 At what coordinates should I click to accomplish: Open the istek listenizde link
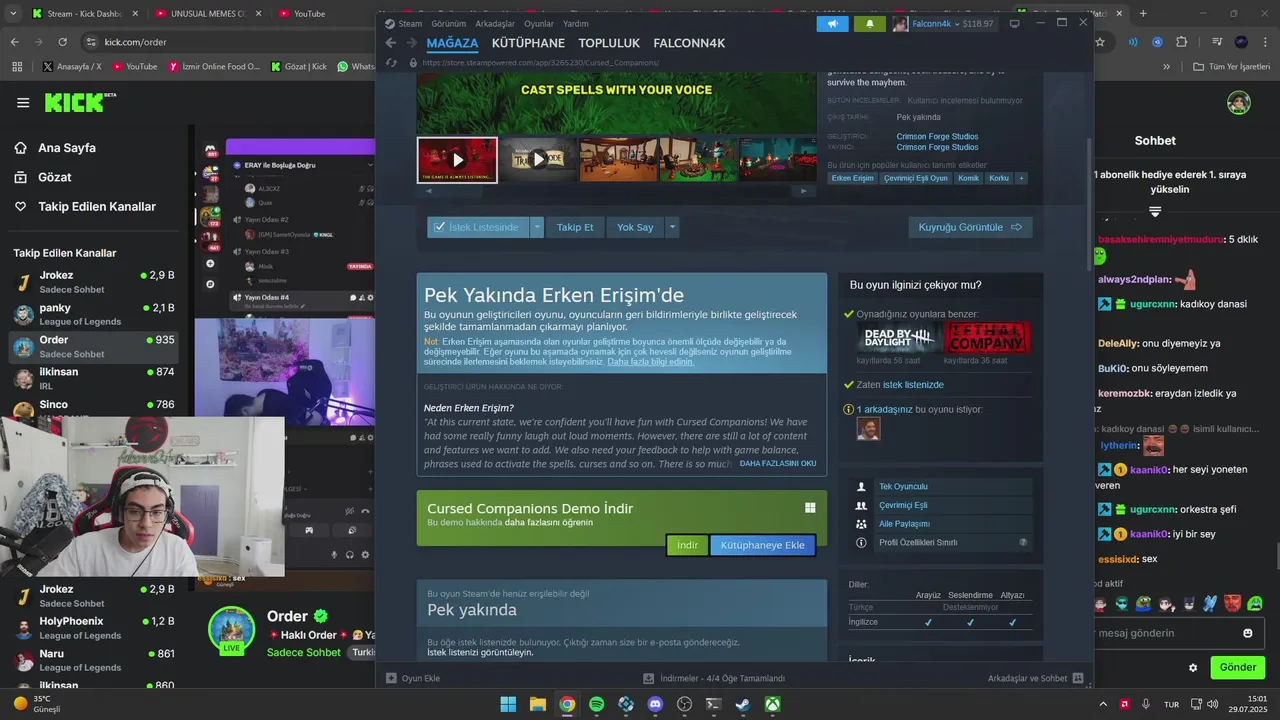(913, 385)
